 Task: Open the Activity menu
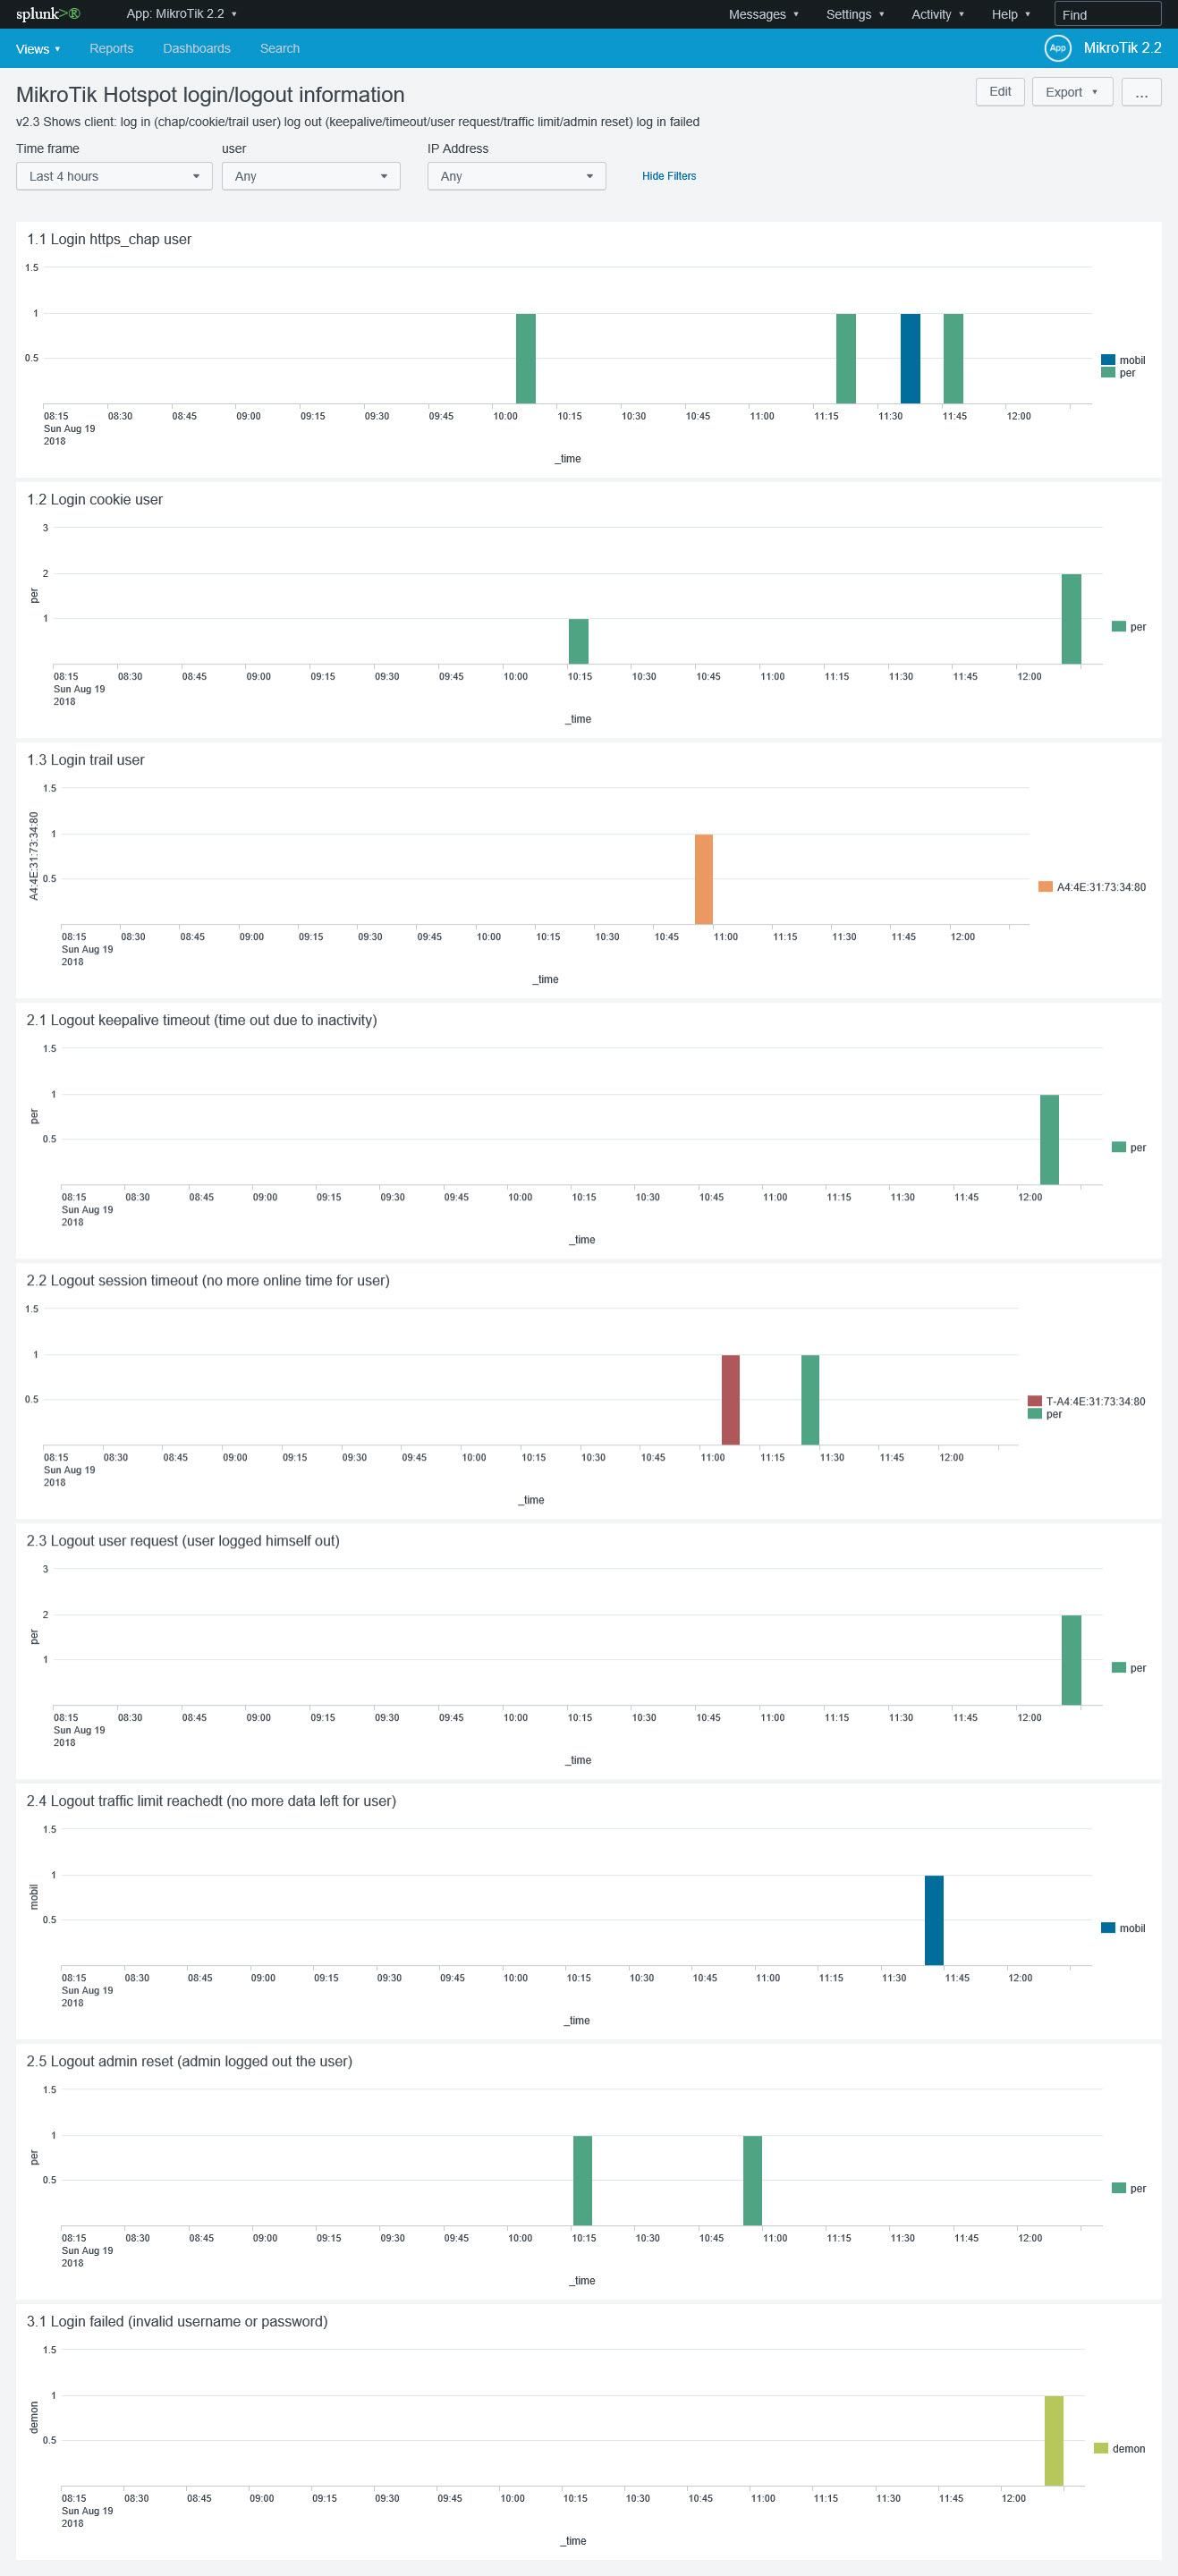tap(937, 14)
